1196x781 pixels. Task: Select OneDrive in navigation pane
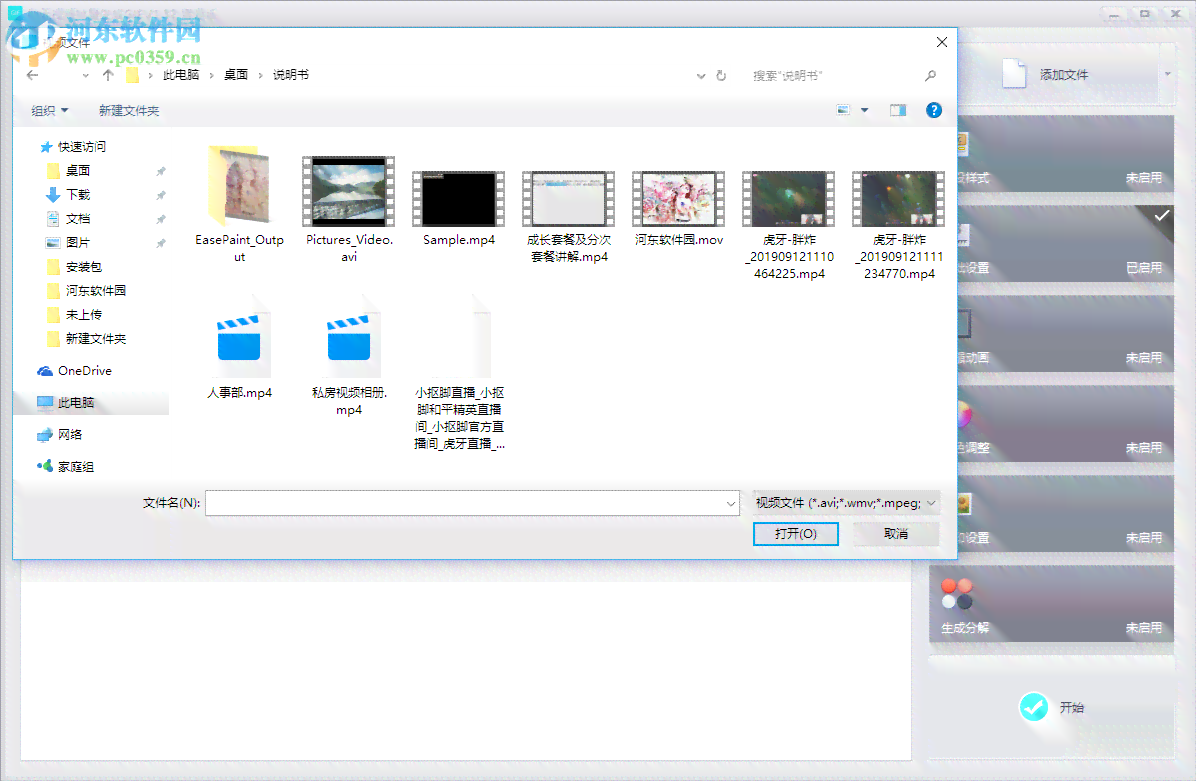click(84, 371)
